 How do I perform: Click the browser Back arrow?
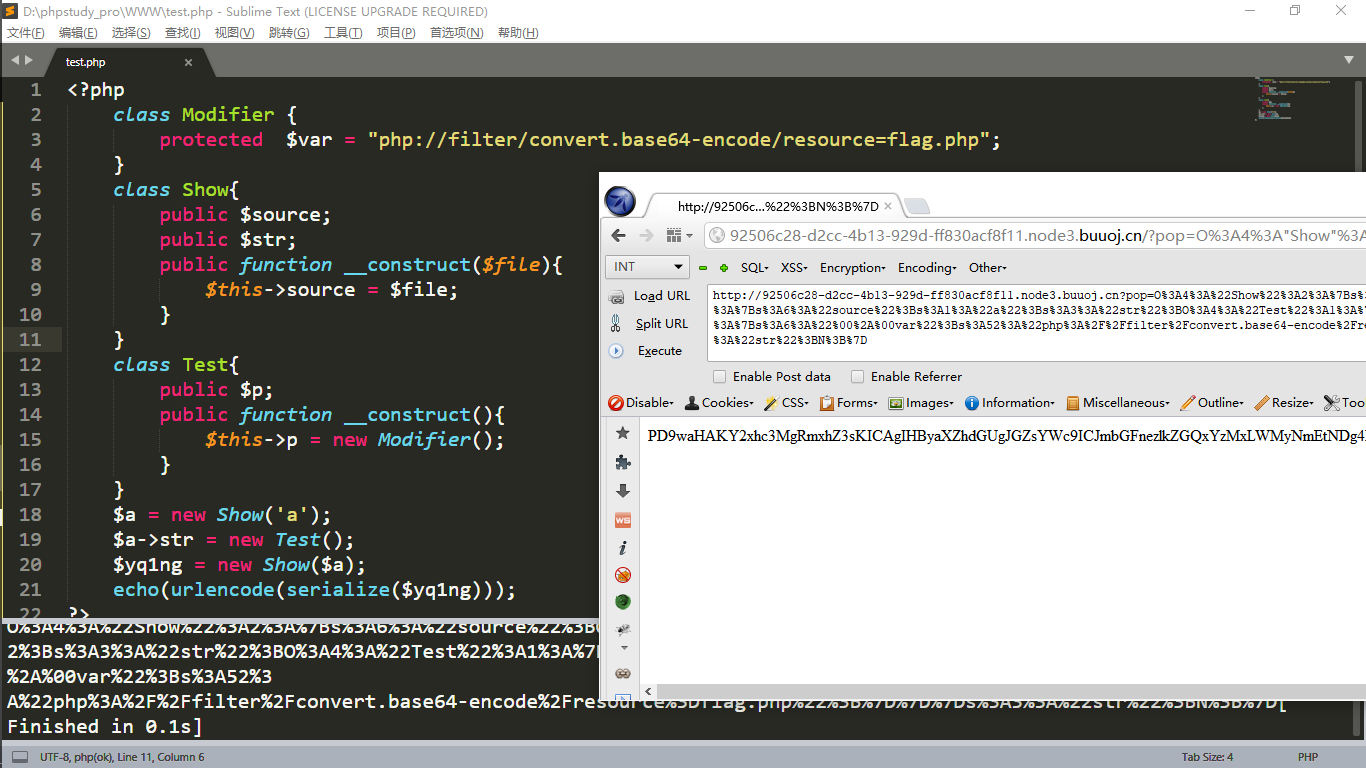tap(618, 236)
